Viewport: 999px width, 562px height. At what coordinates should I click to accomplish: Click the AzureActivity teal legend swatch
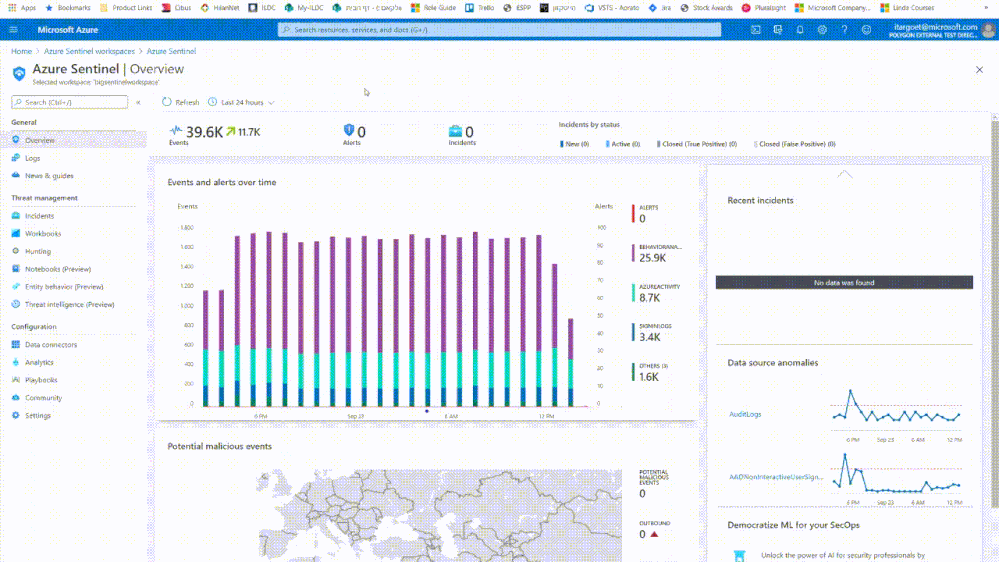coord(633,292)
